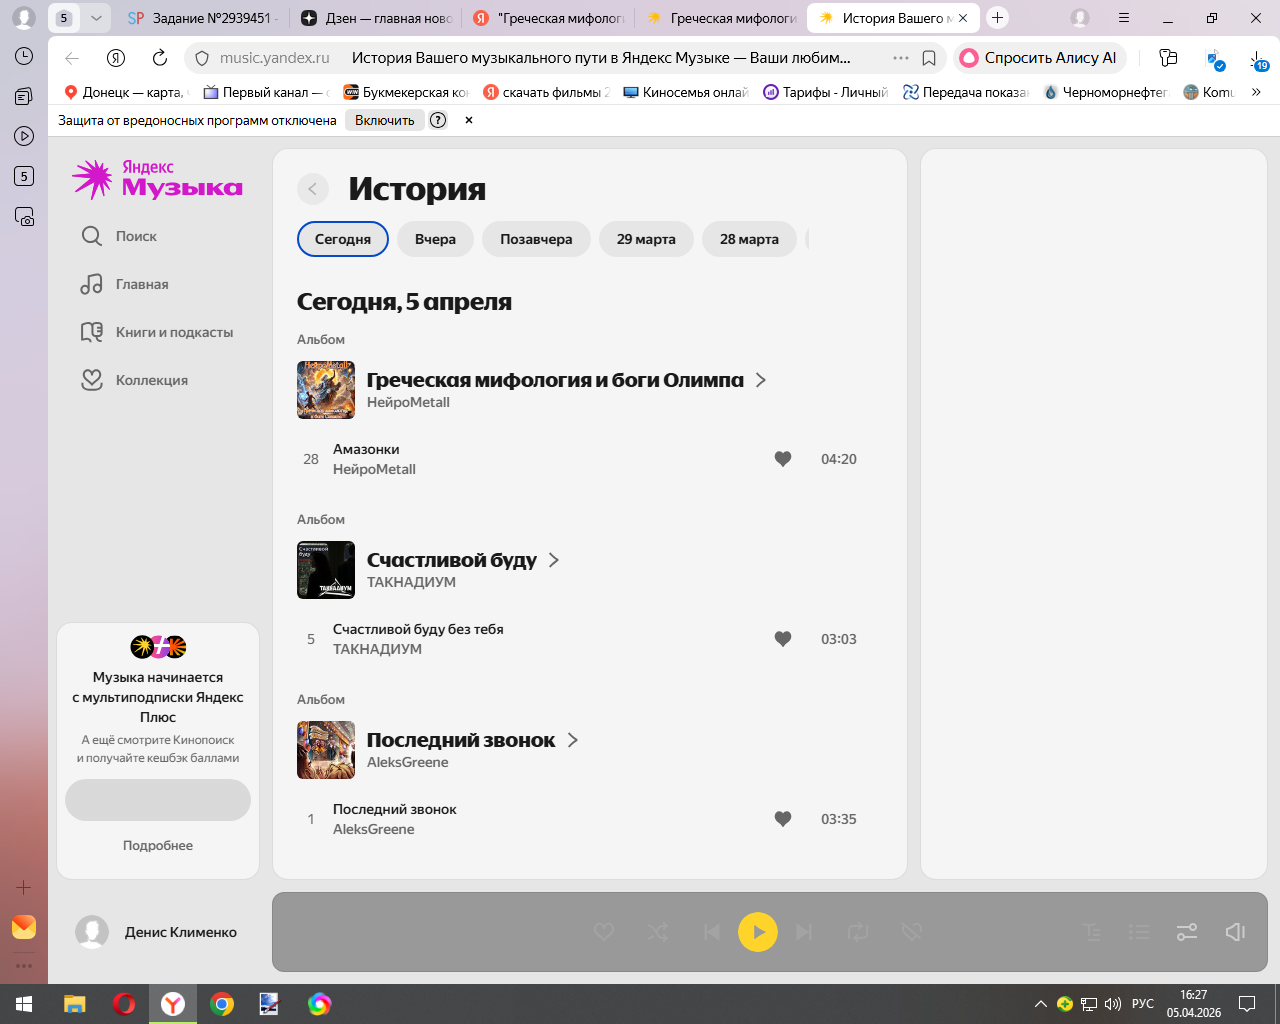Viewport: 1280px width, 1024px height.
Task: Bookmark this page in the address bar
Action: 929,58
